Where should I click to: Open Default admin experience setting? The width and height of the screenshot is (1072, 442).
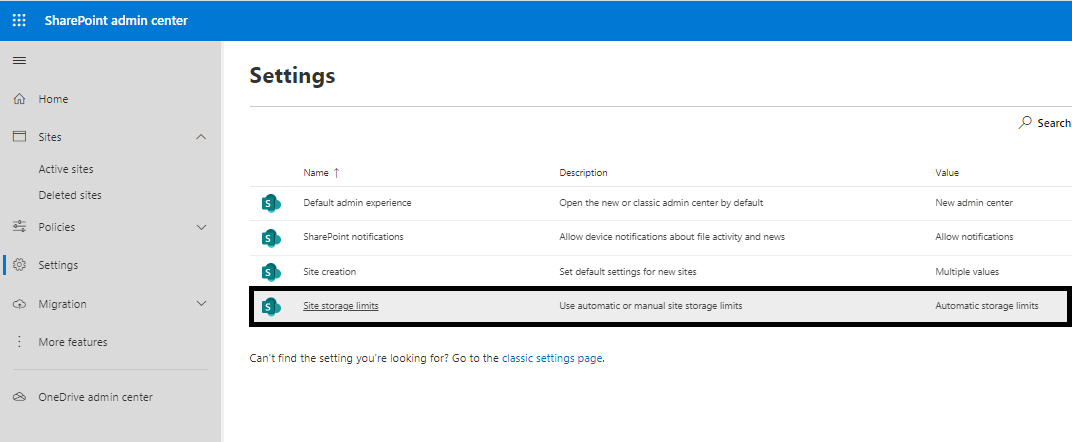[357, 203]
